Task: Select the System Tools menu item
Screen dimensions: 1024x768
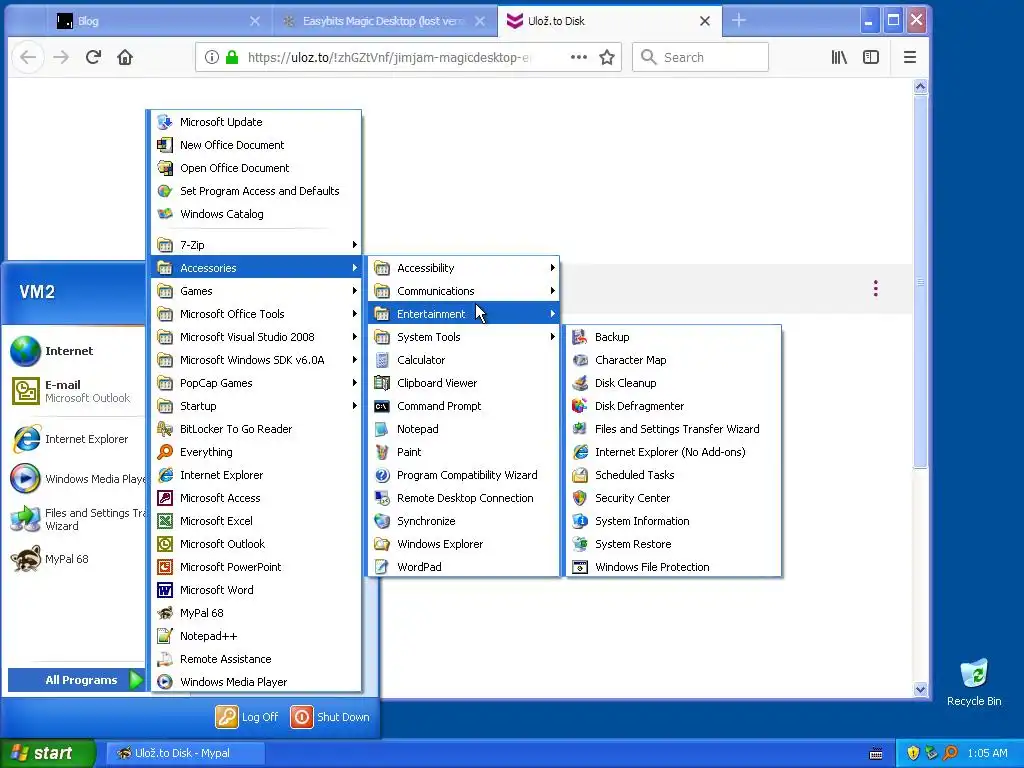Action: click(463, 337)
